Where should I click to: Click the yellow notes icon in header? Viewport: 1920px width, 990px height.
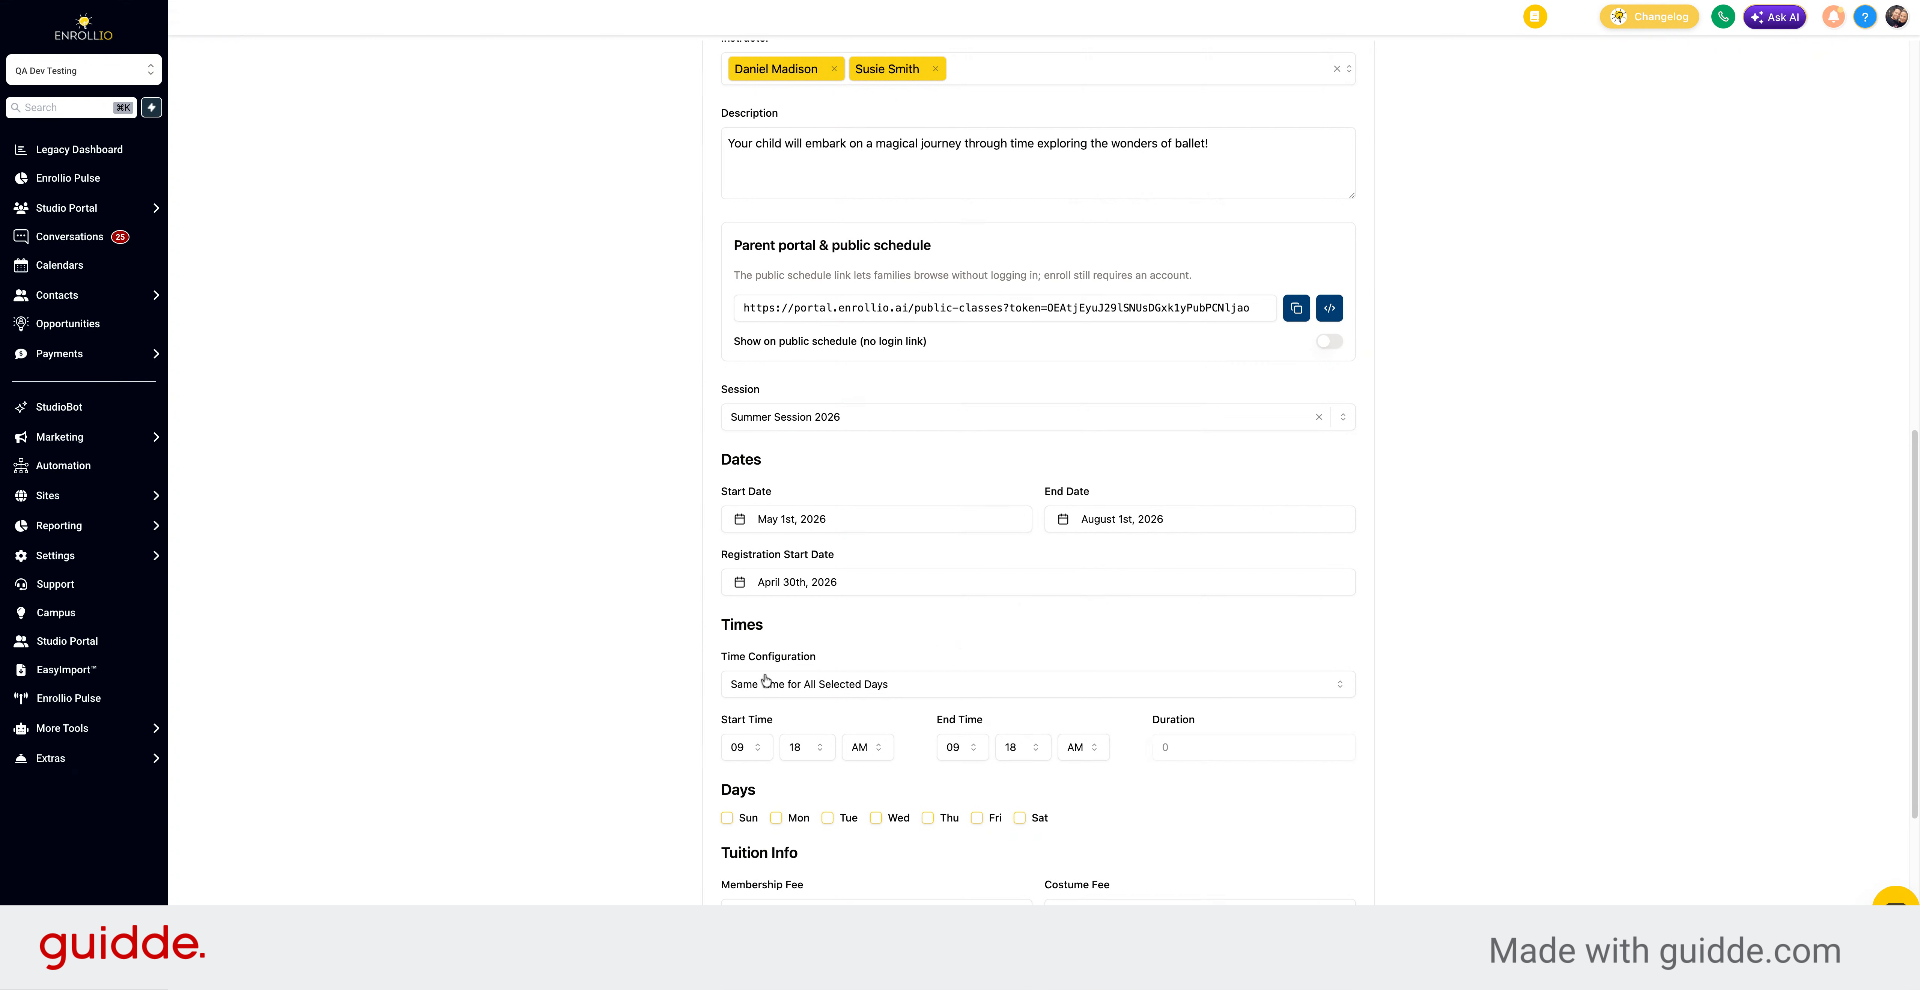[x=1534, y=17]
